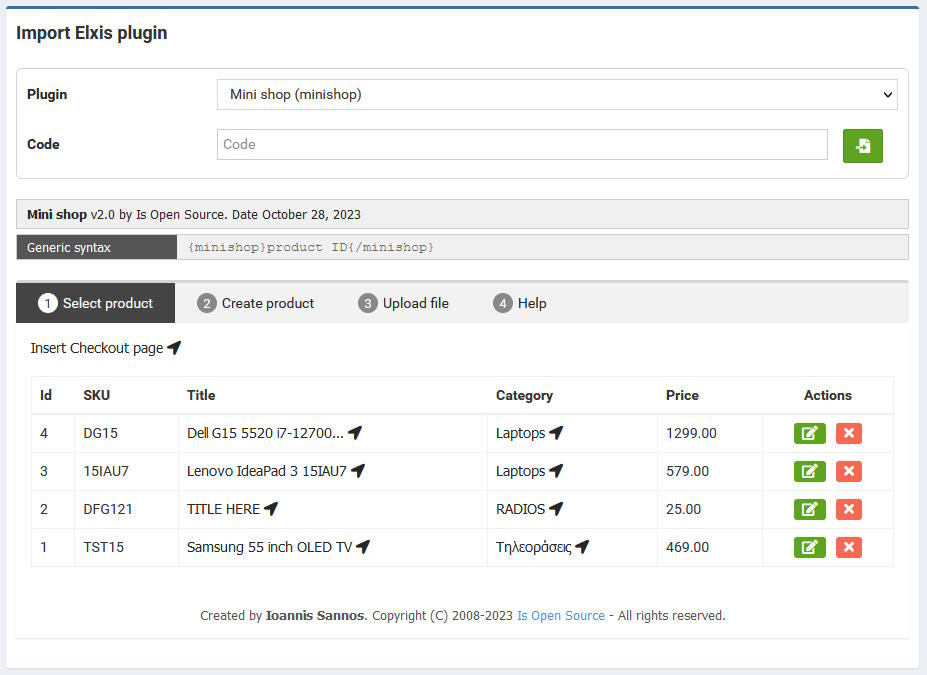This screenshot has height=675, width=927.
Task: Insert arrow beside Τηλεοράσεις category
Action: (582, 547)
